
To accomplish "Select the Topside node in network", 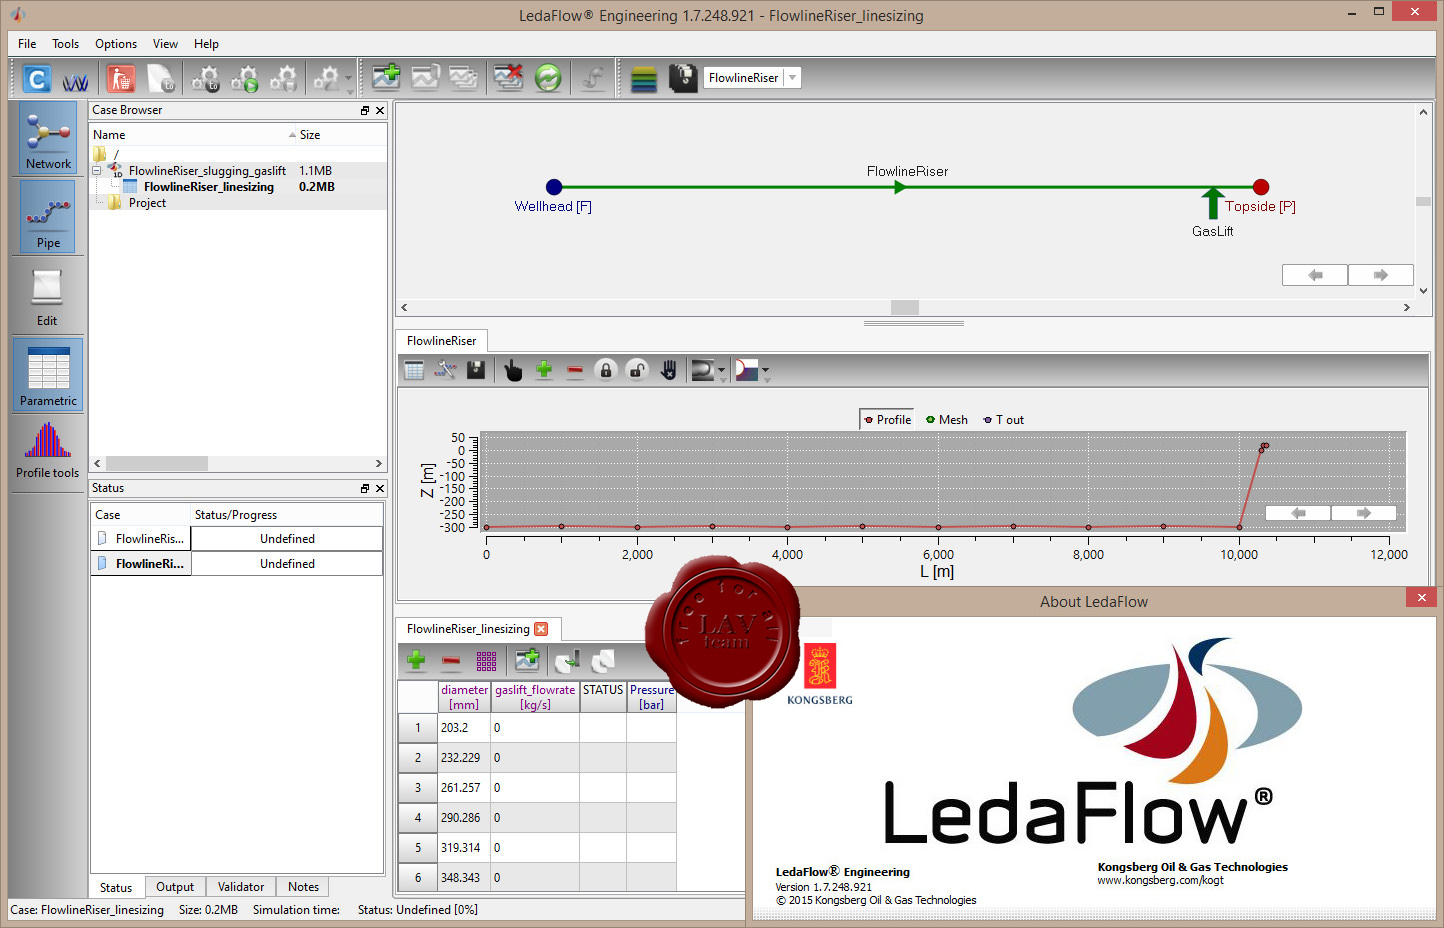I will tap(1261, 187).
